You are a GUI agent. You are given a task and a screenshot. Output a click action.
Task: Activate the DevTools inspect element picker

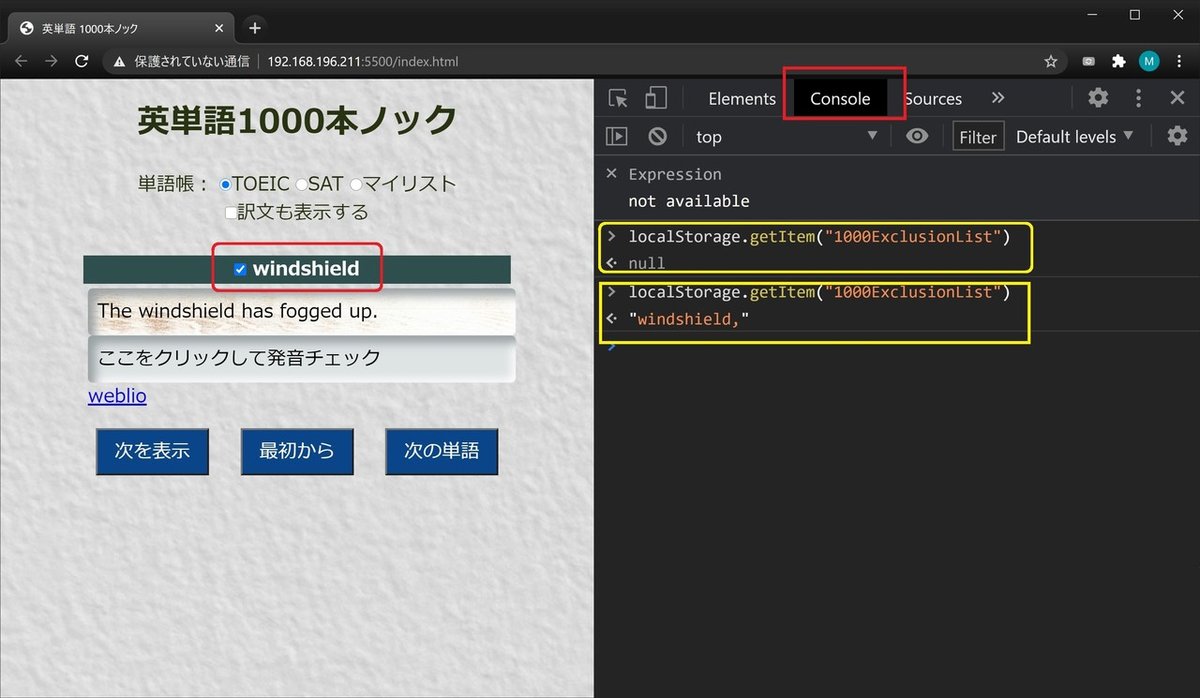[x=618, y=98]
